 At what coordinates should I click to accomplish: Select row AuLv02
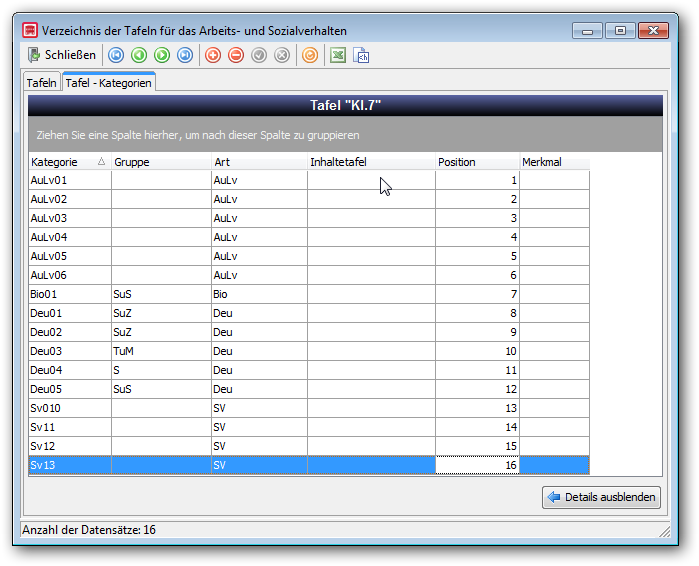(309, 199)
